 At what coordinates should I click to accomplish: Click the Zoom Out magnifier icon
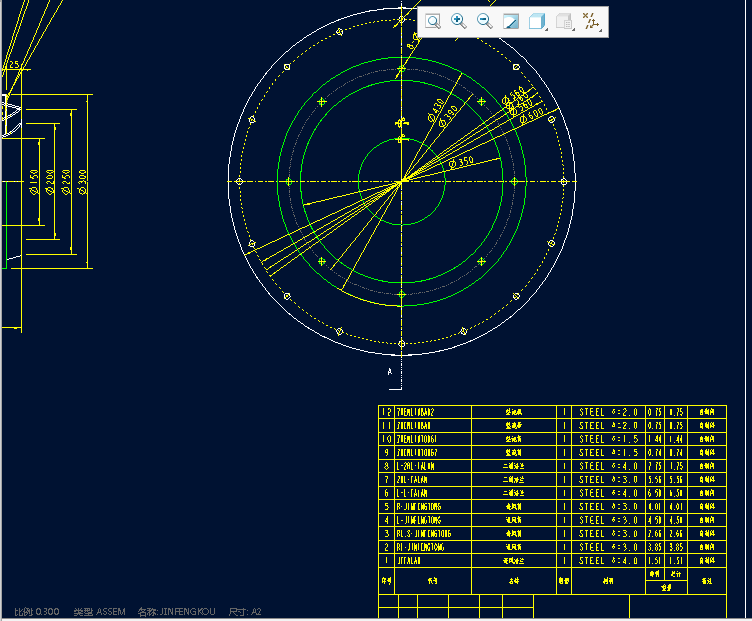point(484,21)
